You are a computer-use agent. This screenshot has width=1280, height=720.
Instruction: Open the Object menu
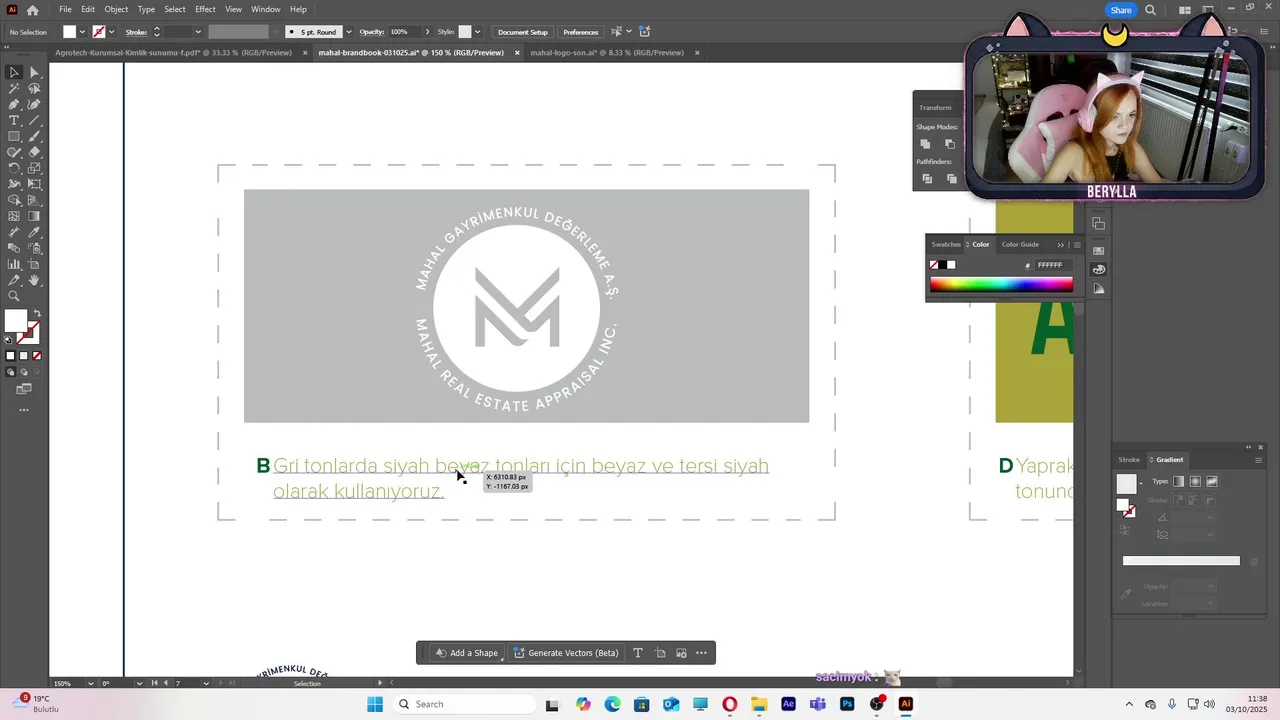coord(116,9)
